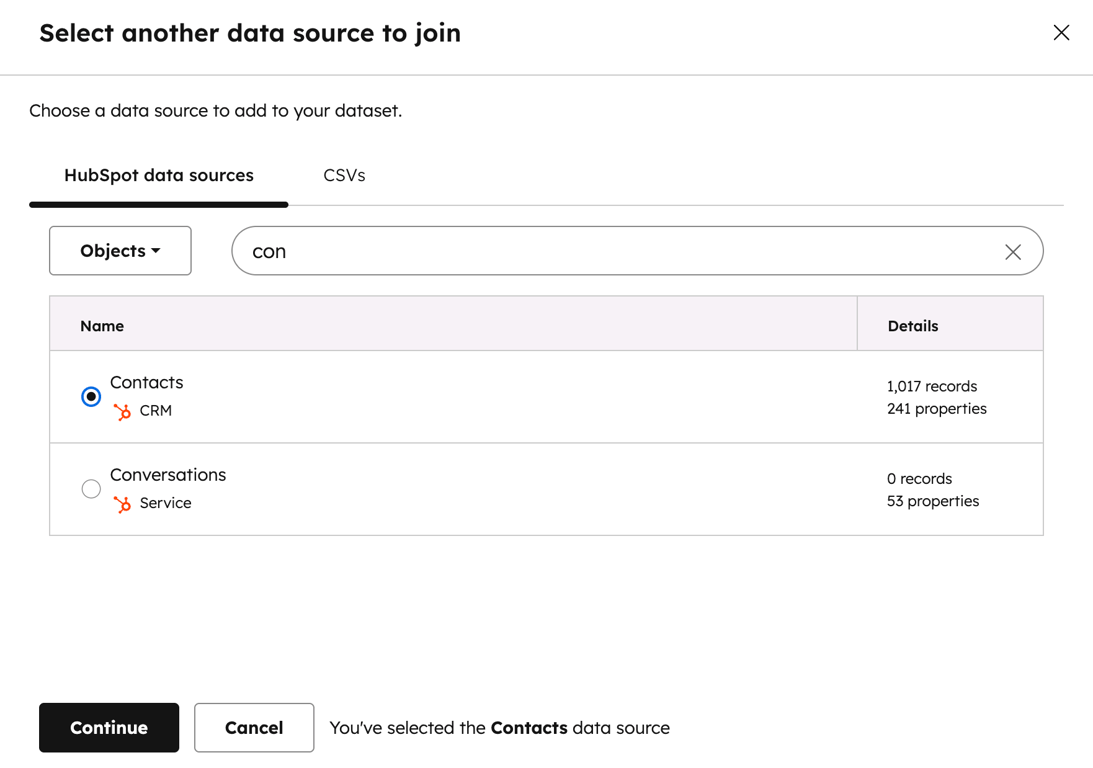
Task: Click the Service label under Conversations
Action: point(166,504)
